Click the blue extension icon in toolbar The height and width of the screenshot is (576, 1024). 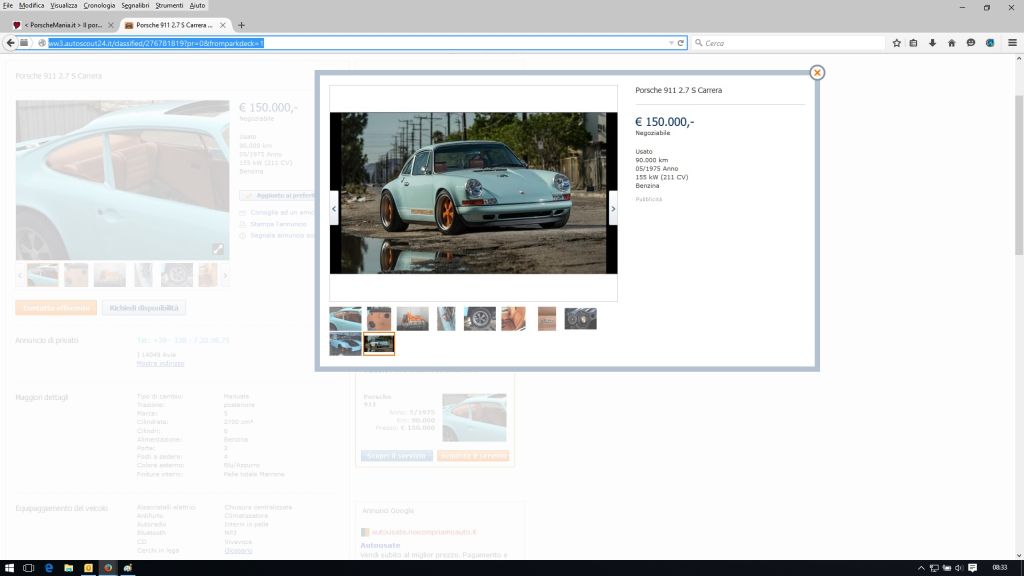[990, 43]
